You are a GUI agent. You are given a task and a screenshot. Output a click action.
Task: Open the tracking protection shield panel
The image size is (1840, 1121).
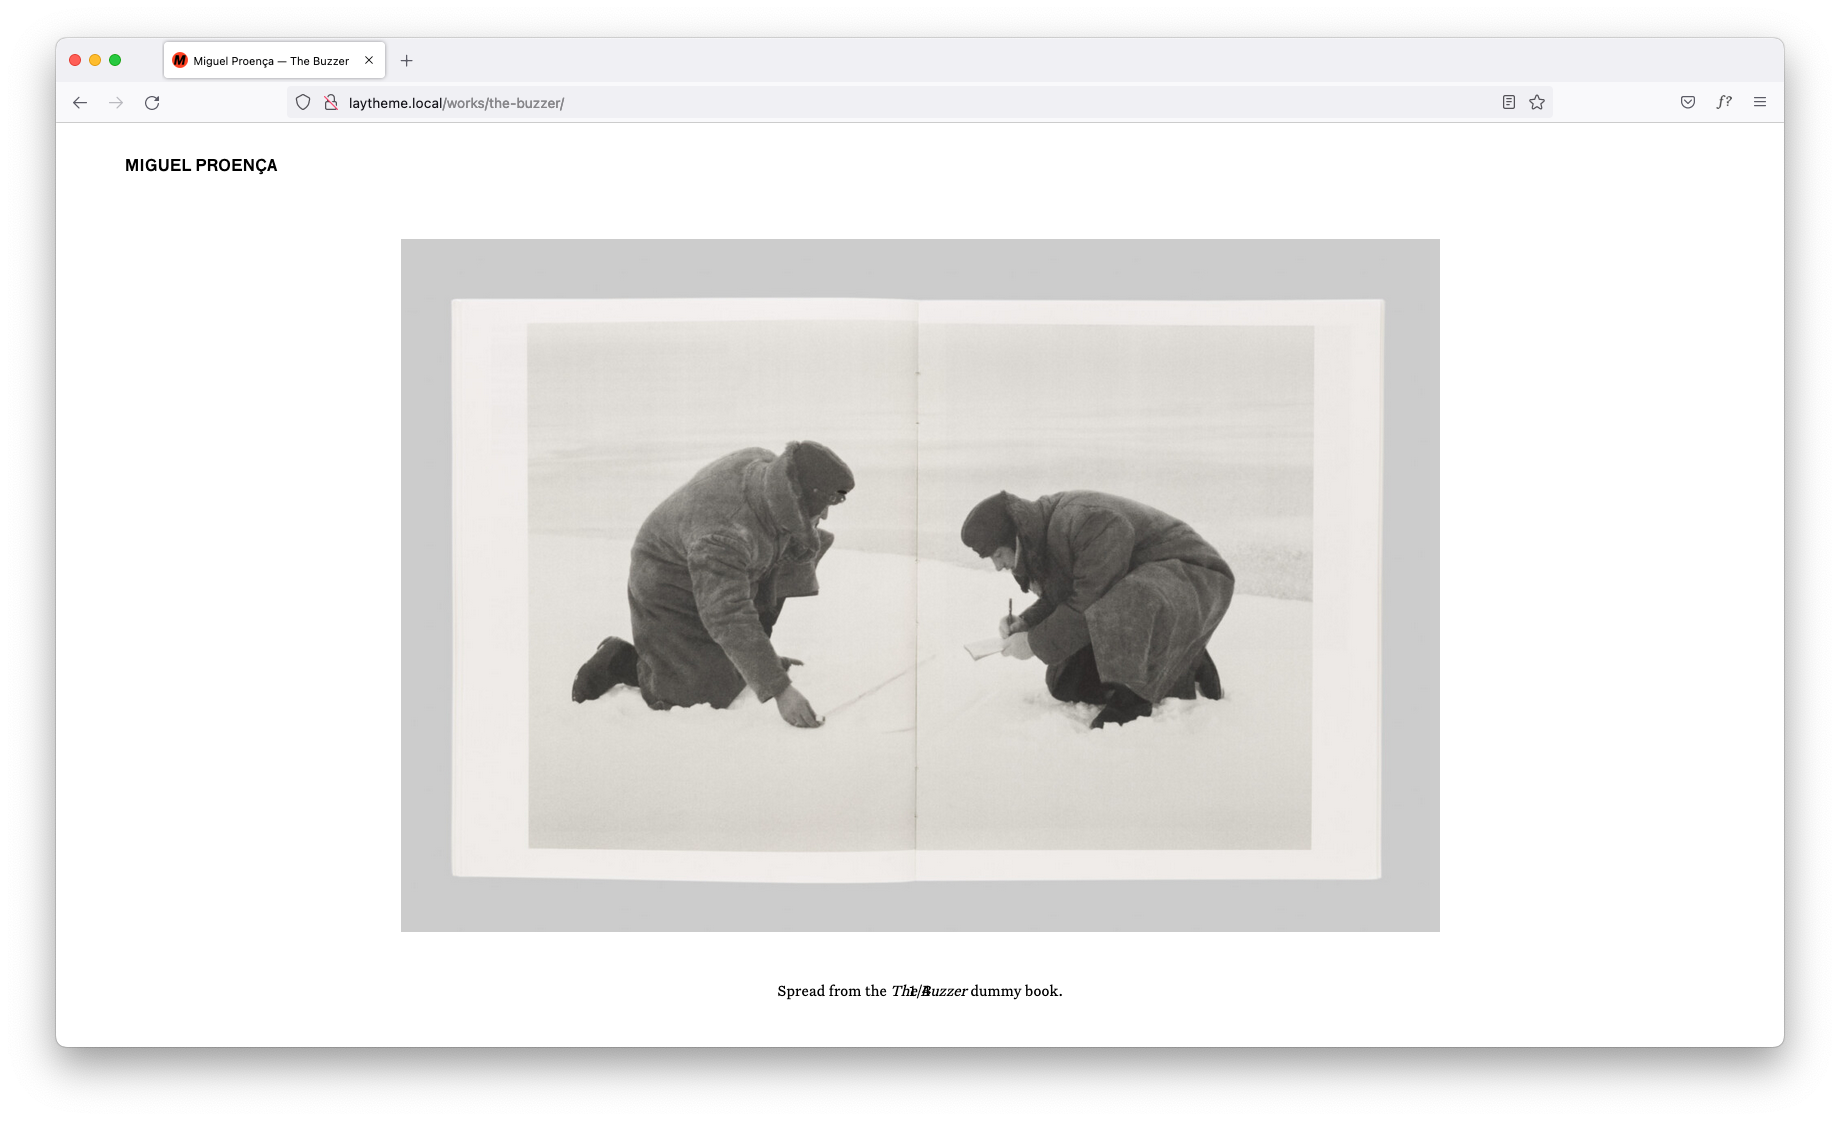pos(303,102)
